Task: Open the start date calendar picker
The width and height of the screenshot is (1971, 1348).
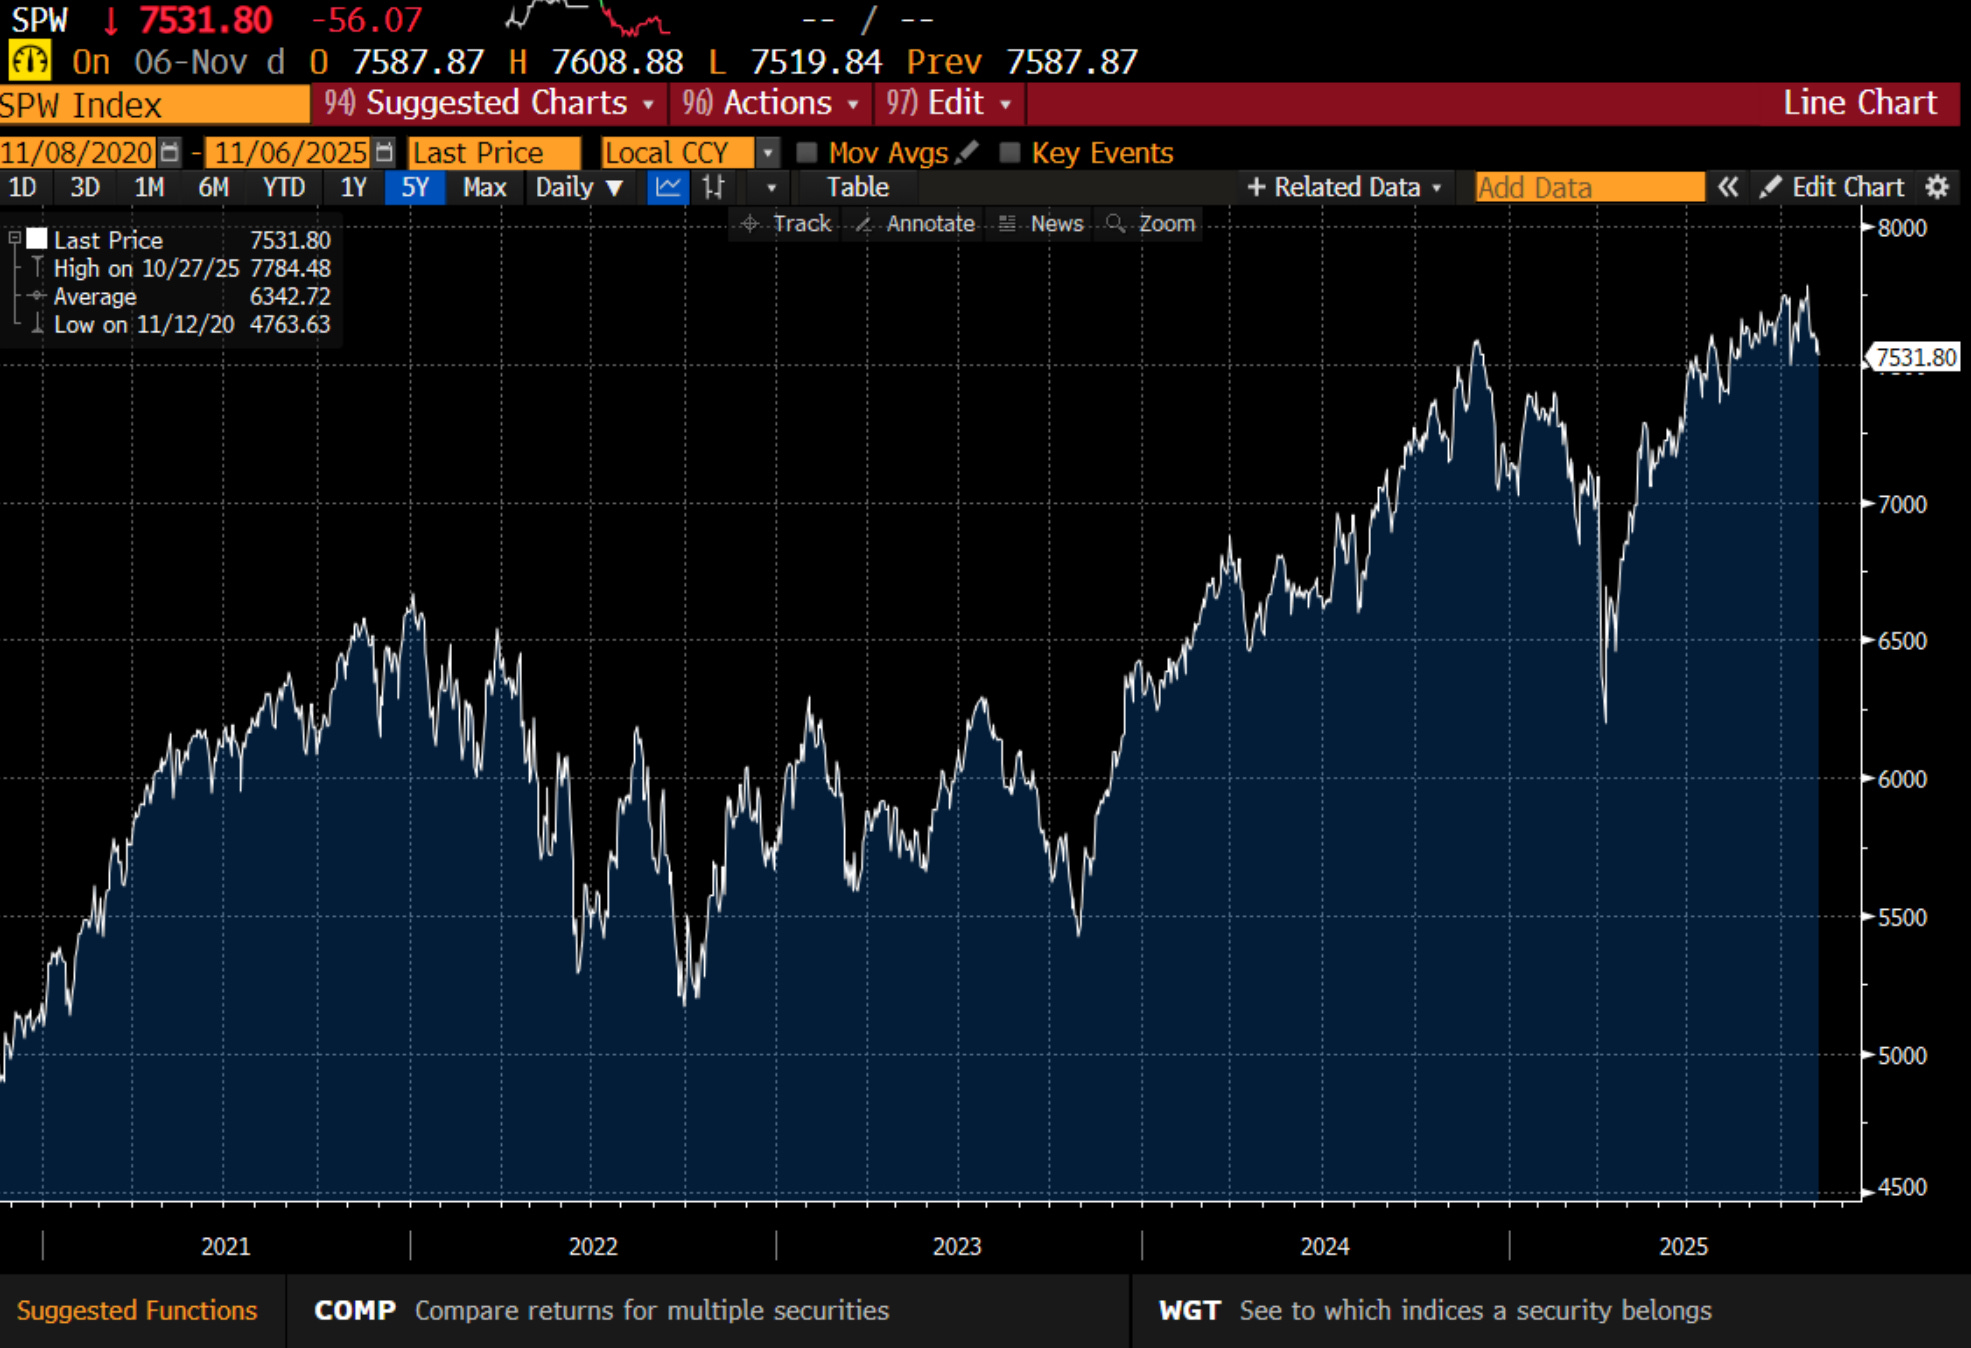Action: pyautogui.click(x=170, y=153)
